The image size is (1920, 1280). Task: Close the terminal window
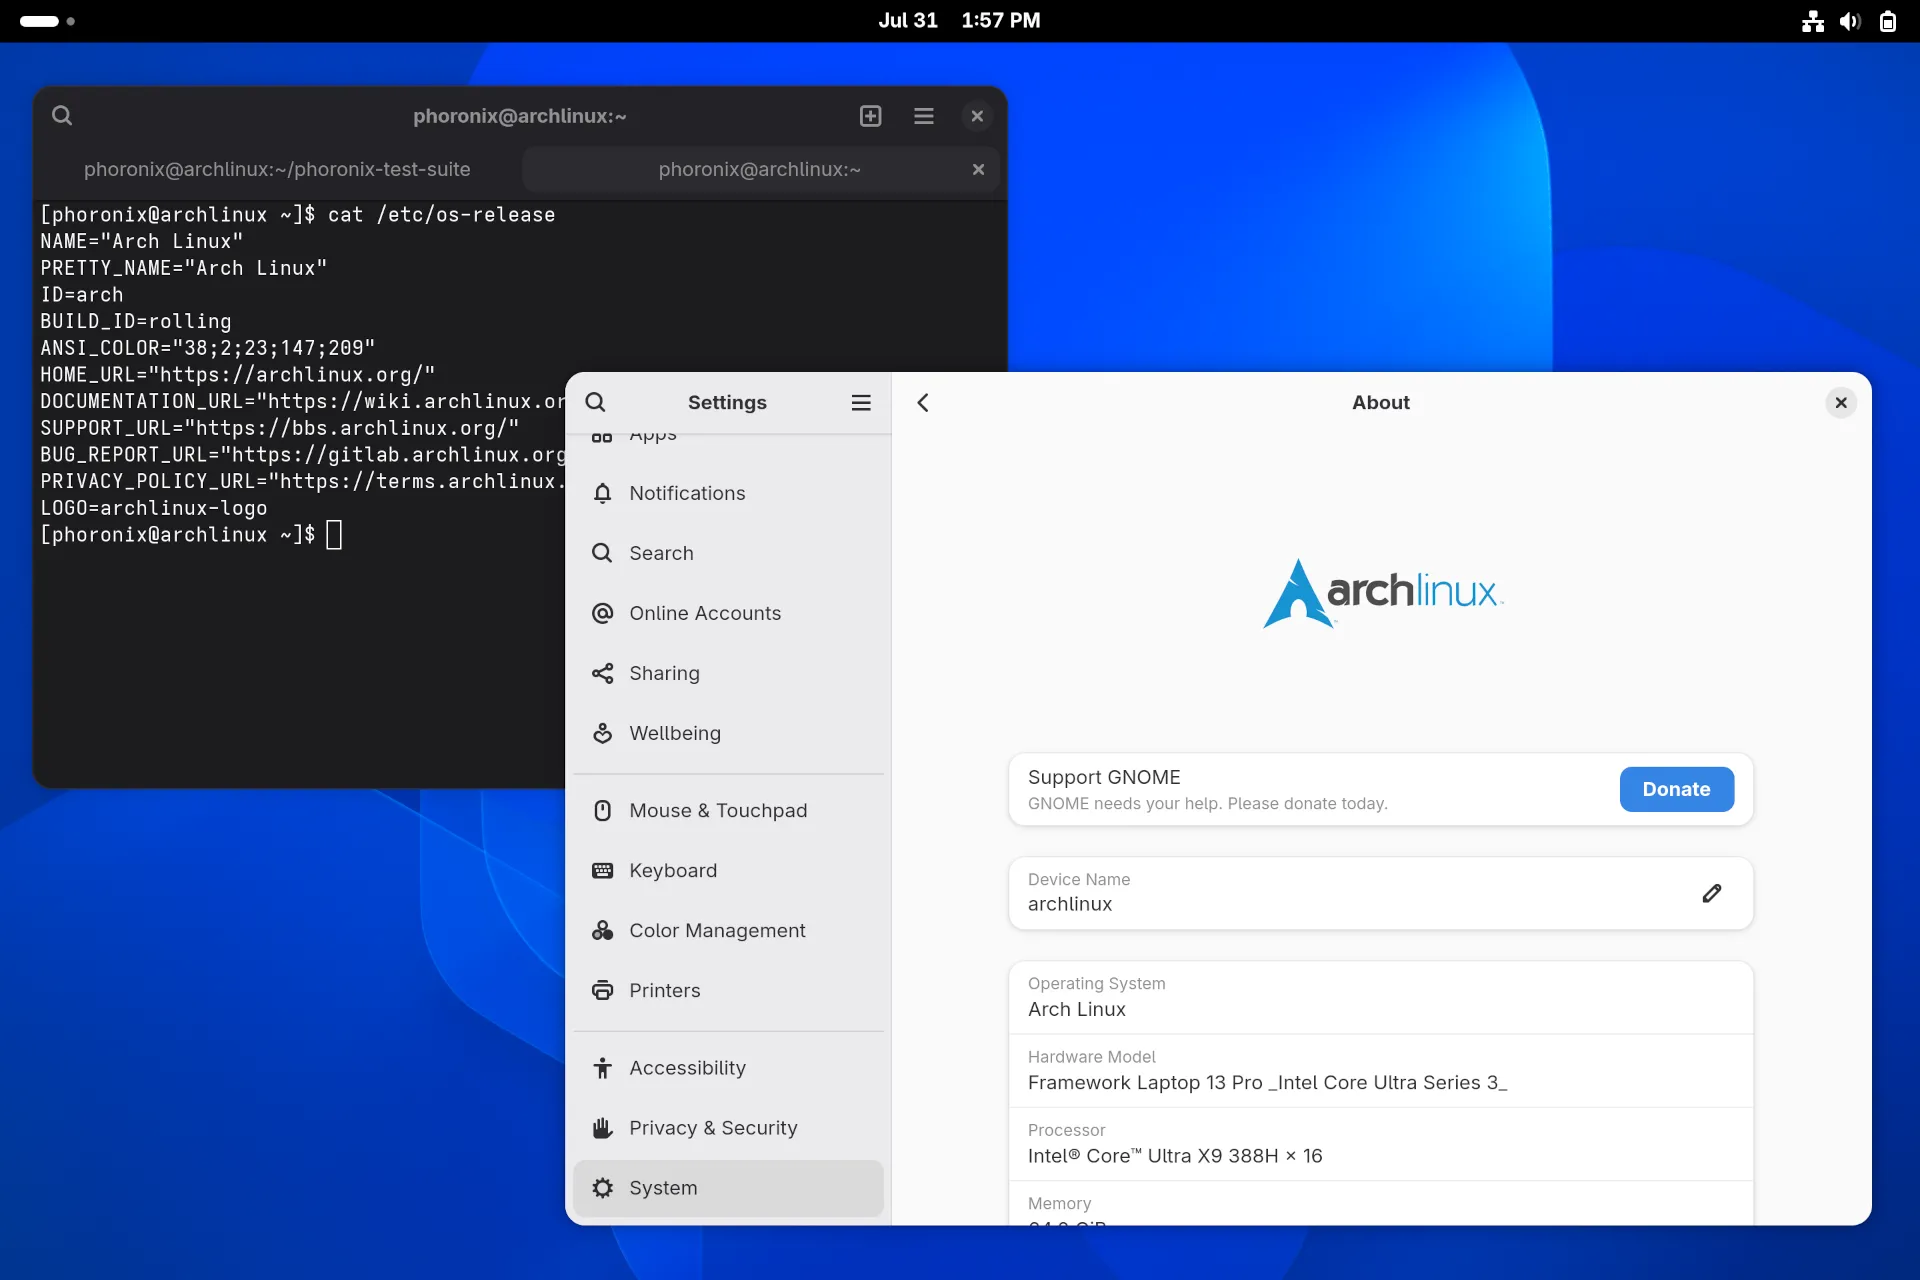(977, 116)
